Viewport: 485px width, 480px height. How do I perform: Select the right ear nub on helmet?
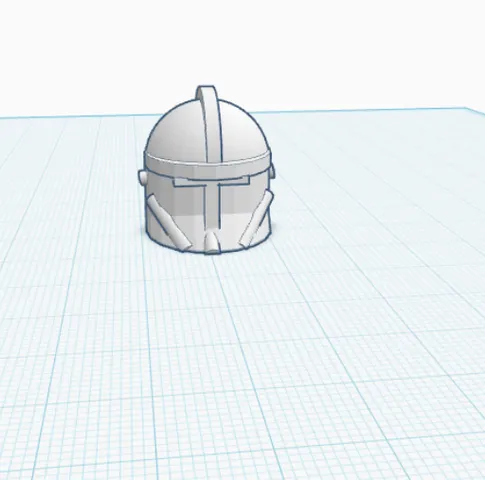pos(272,171)
